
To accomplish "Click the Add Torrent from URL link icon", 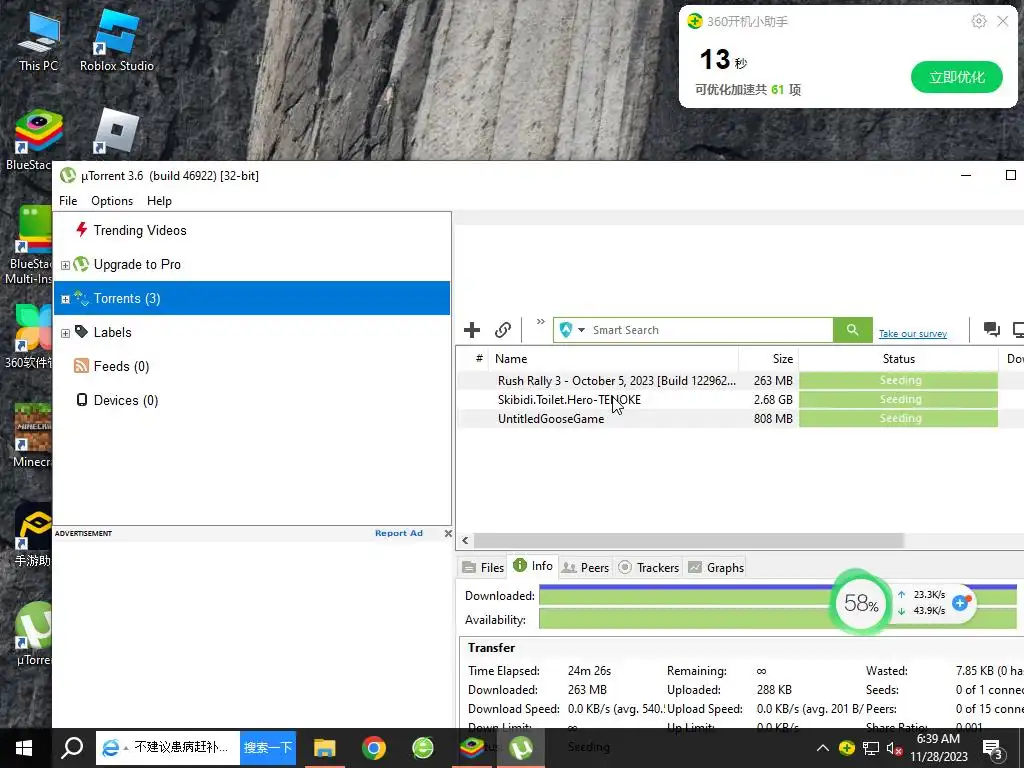I will [502, 330].
